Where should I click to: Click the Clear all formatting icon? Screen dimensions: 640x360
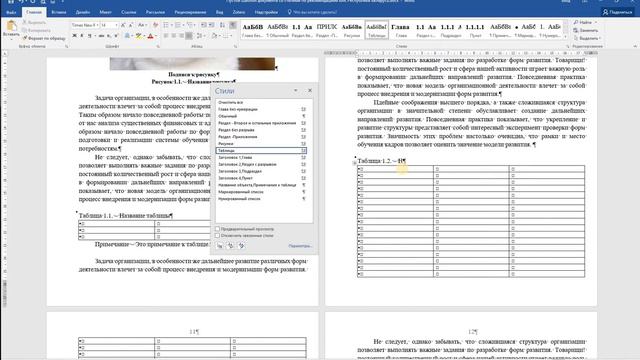pyautogui.click(x=155, y=25)
